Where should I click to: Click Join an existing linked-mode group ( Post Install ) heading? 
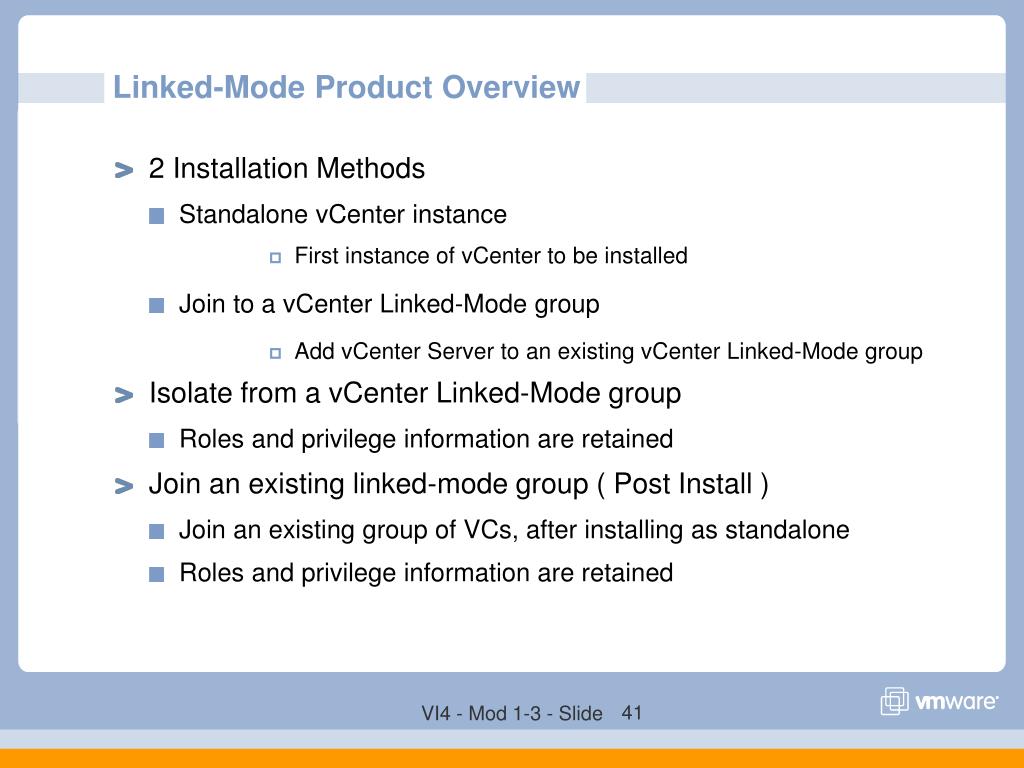(458, 485)
